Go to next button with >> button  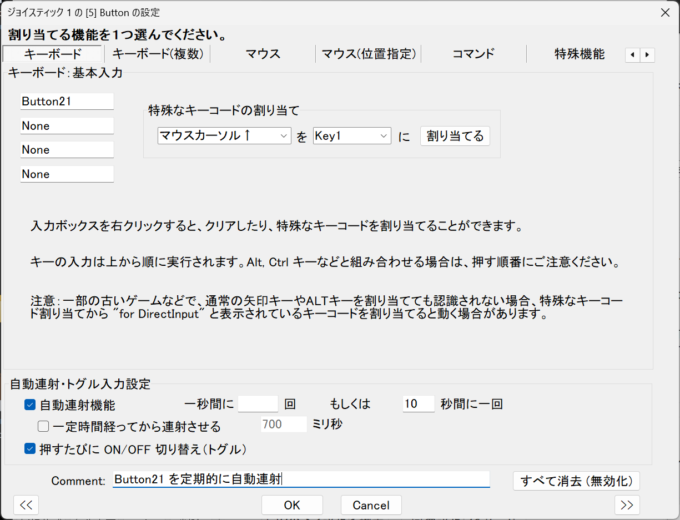coord(627,505)
